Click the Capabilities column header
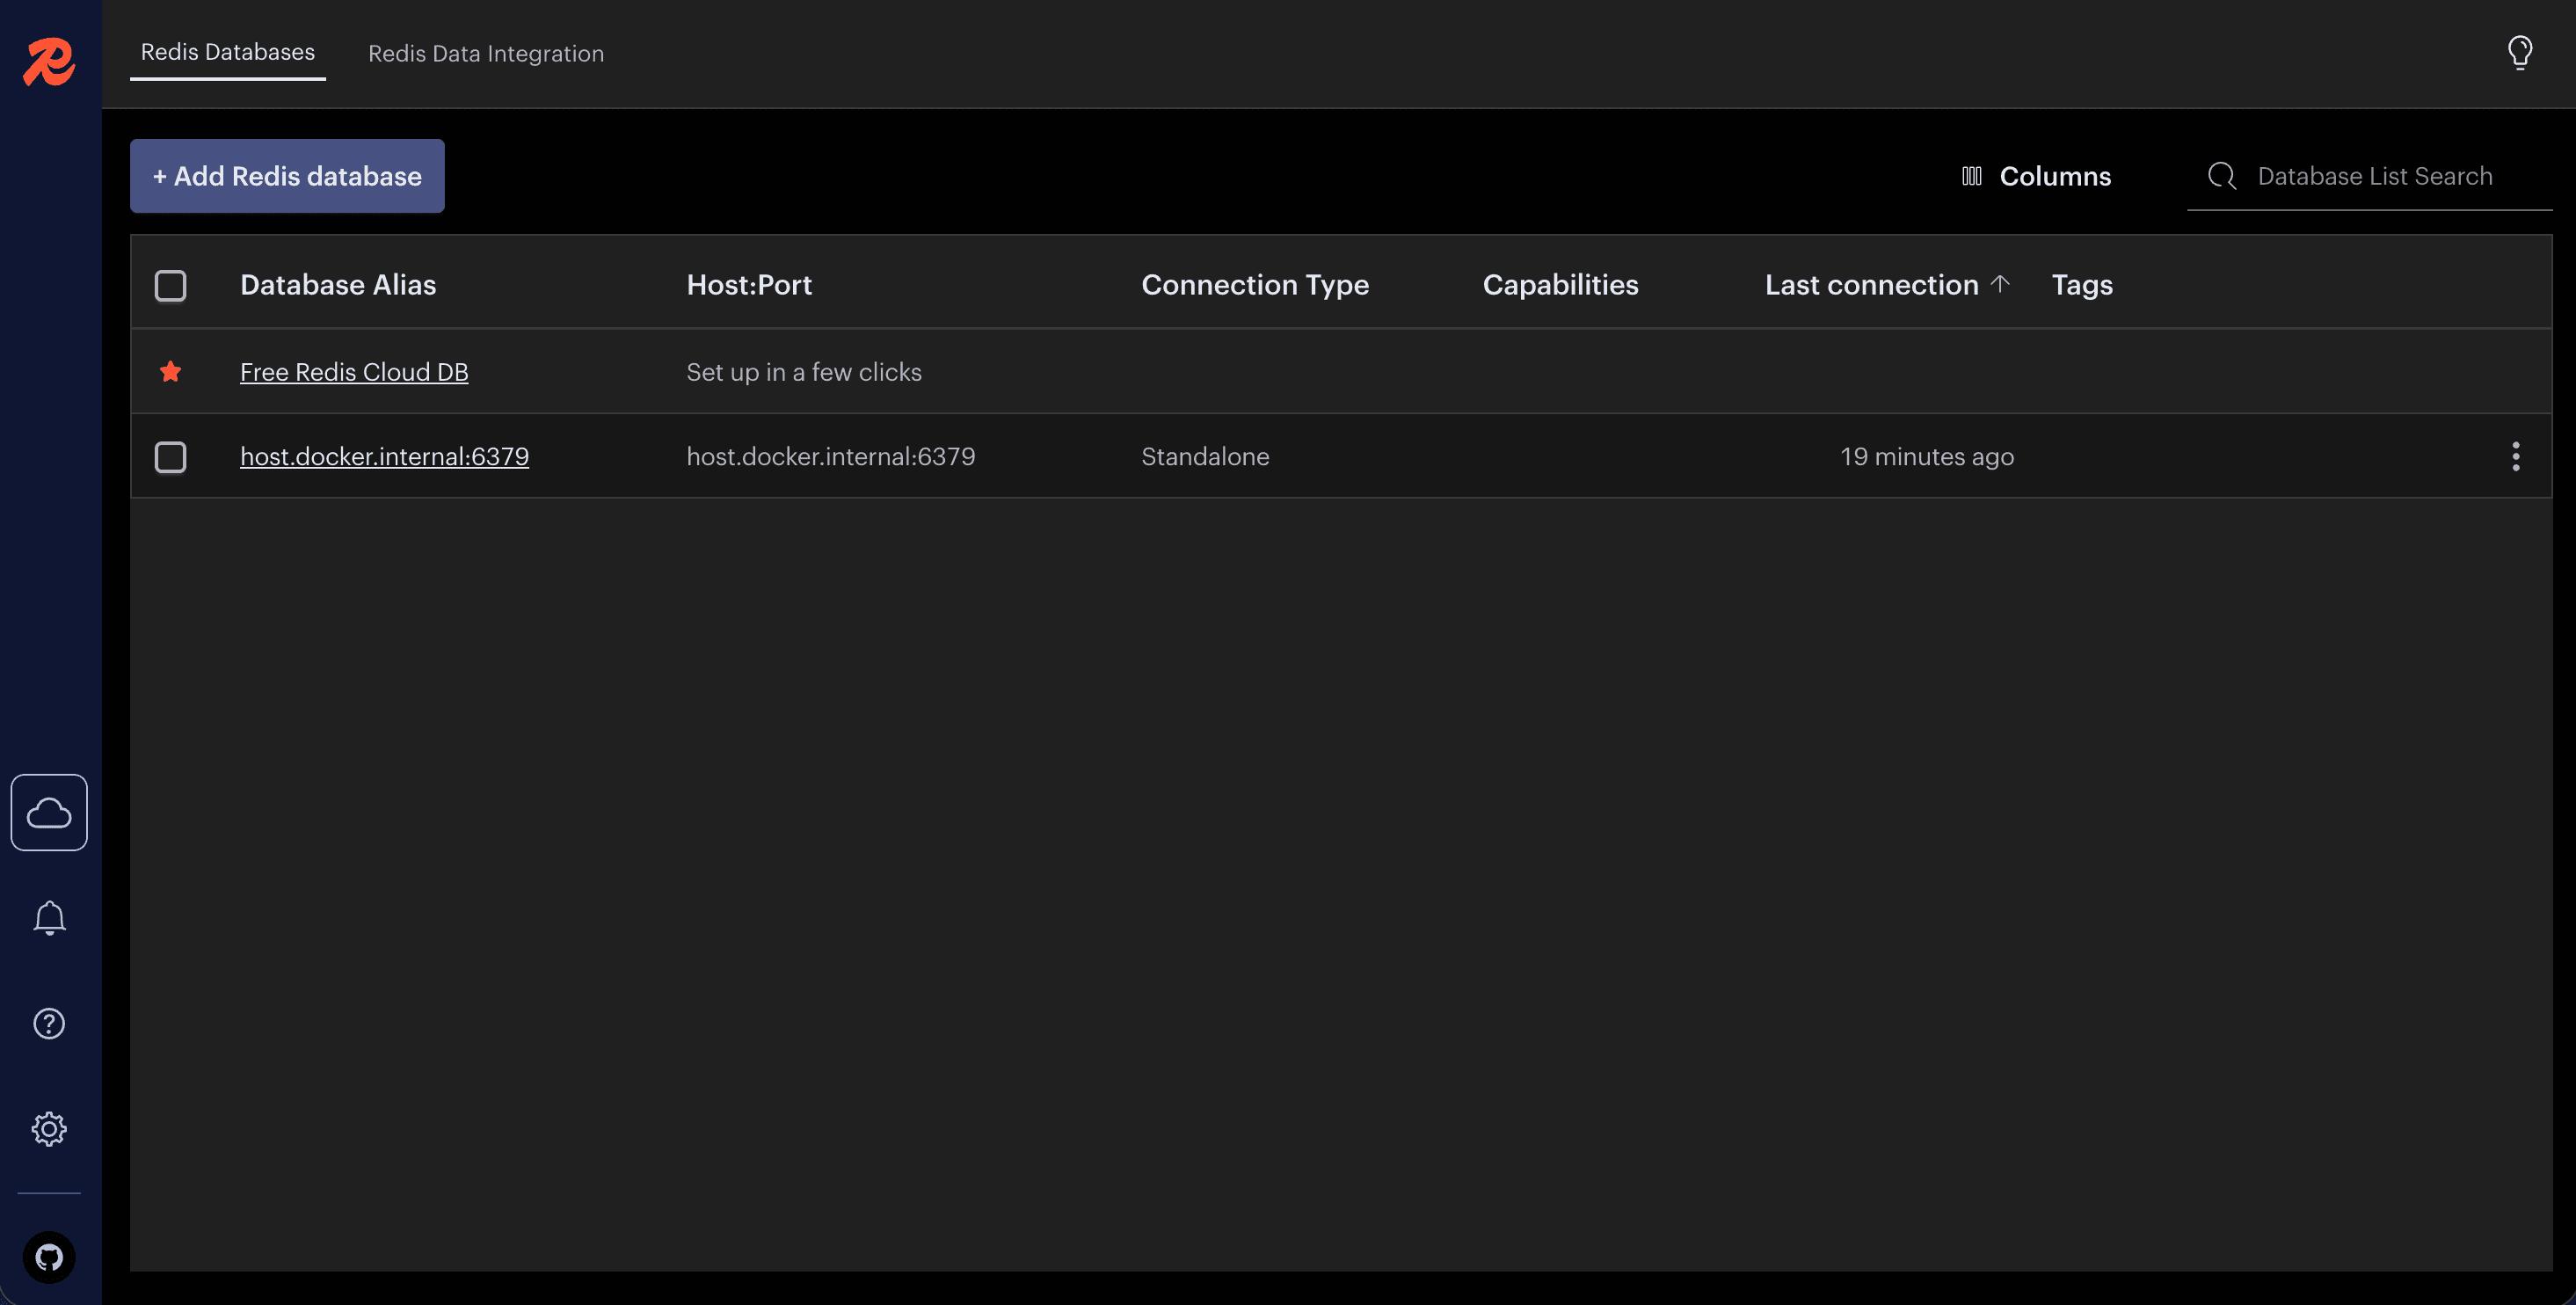 point(1560,285)
